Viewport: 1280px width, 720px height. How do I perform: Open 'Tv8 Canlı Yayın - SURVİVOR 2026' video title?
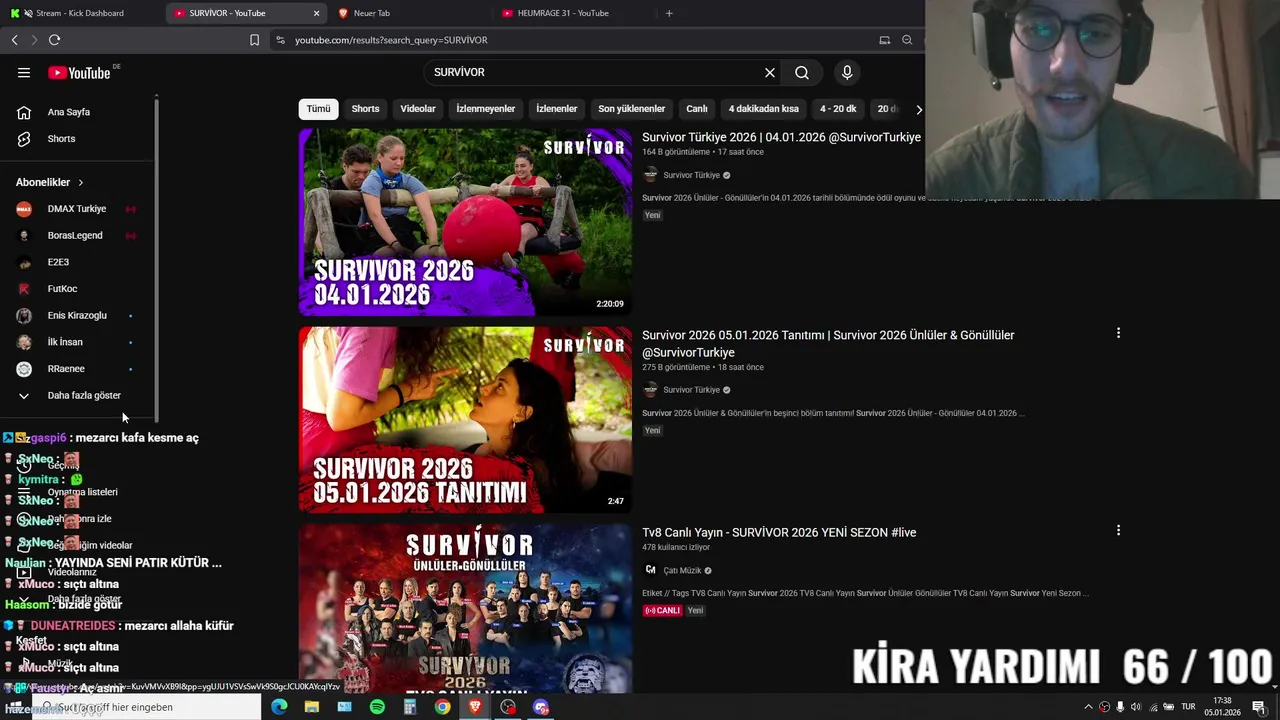[x=779, y=532]
